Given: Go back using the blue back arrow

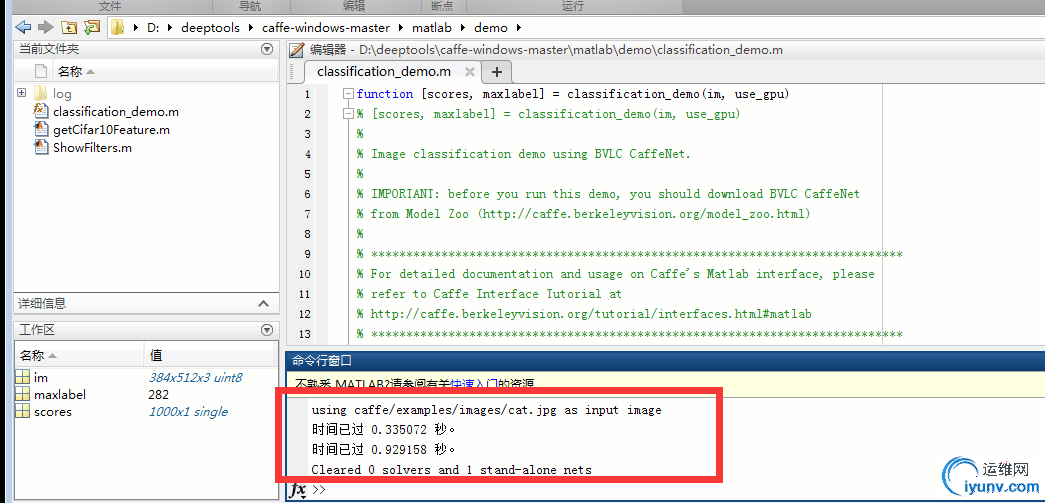Looking at the screenshot, I should tap(23, 27).
